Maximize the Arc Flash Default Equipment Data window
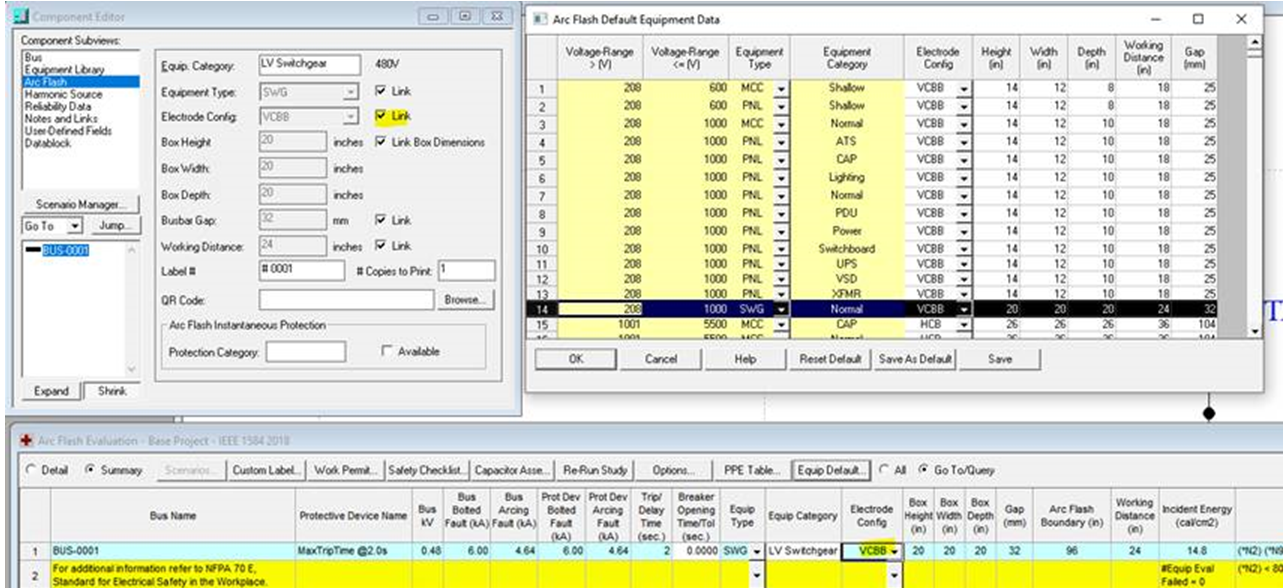 pyautogui.click(x=1198, y=19)
